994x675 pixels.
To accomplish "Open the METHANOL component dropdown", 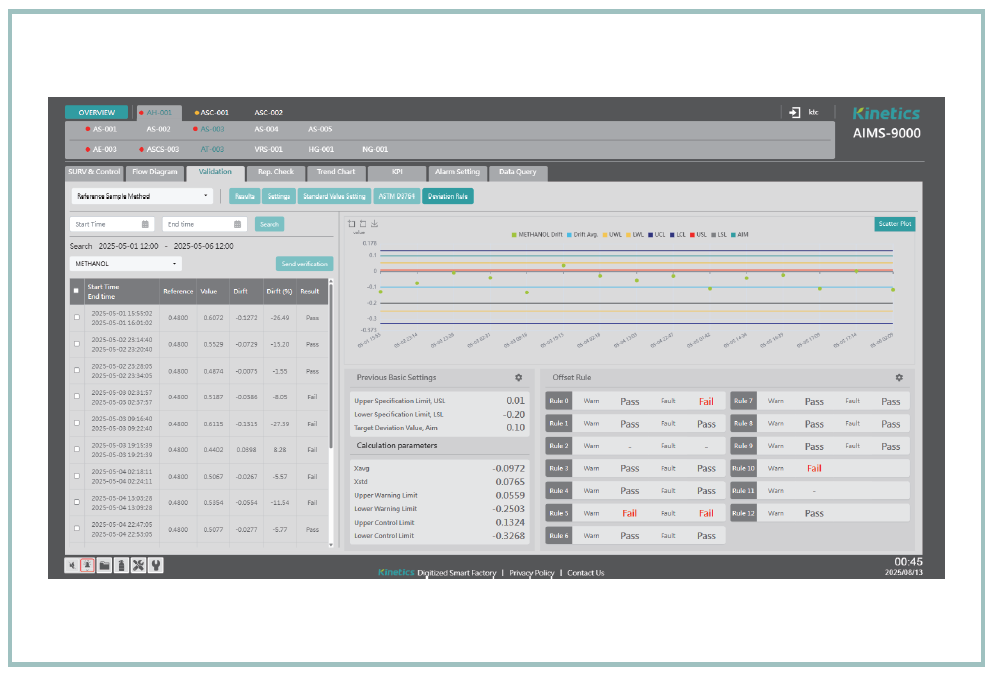I will pyautogui.click(x=125, y=264).
